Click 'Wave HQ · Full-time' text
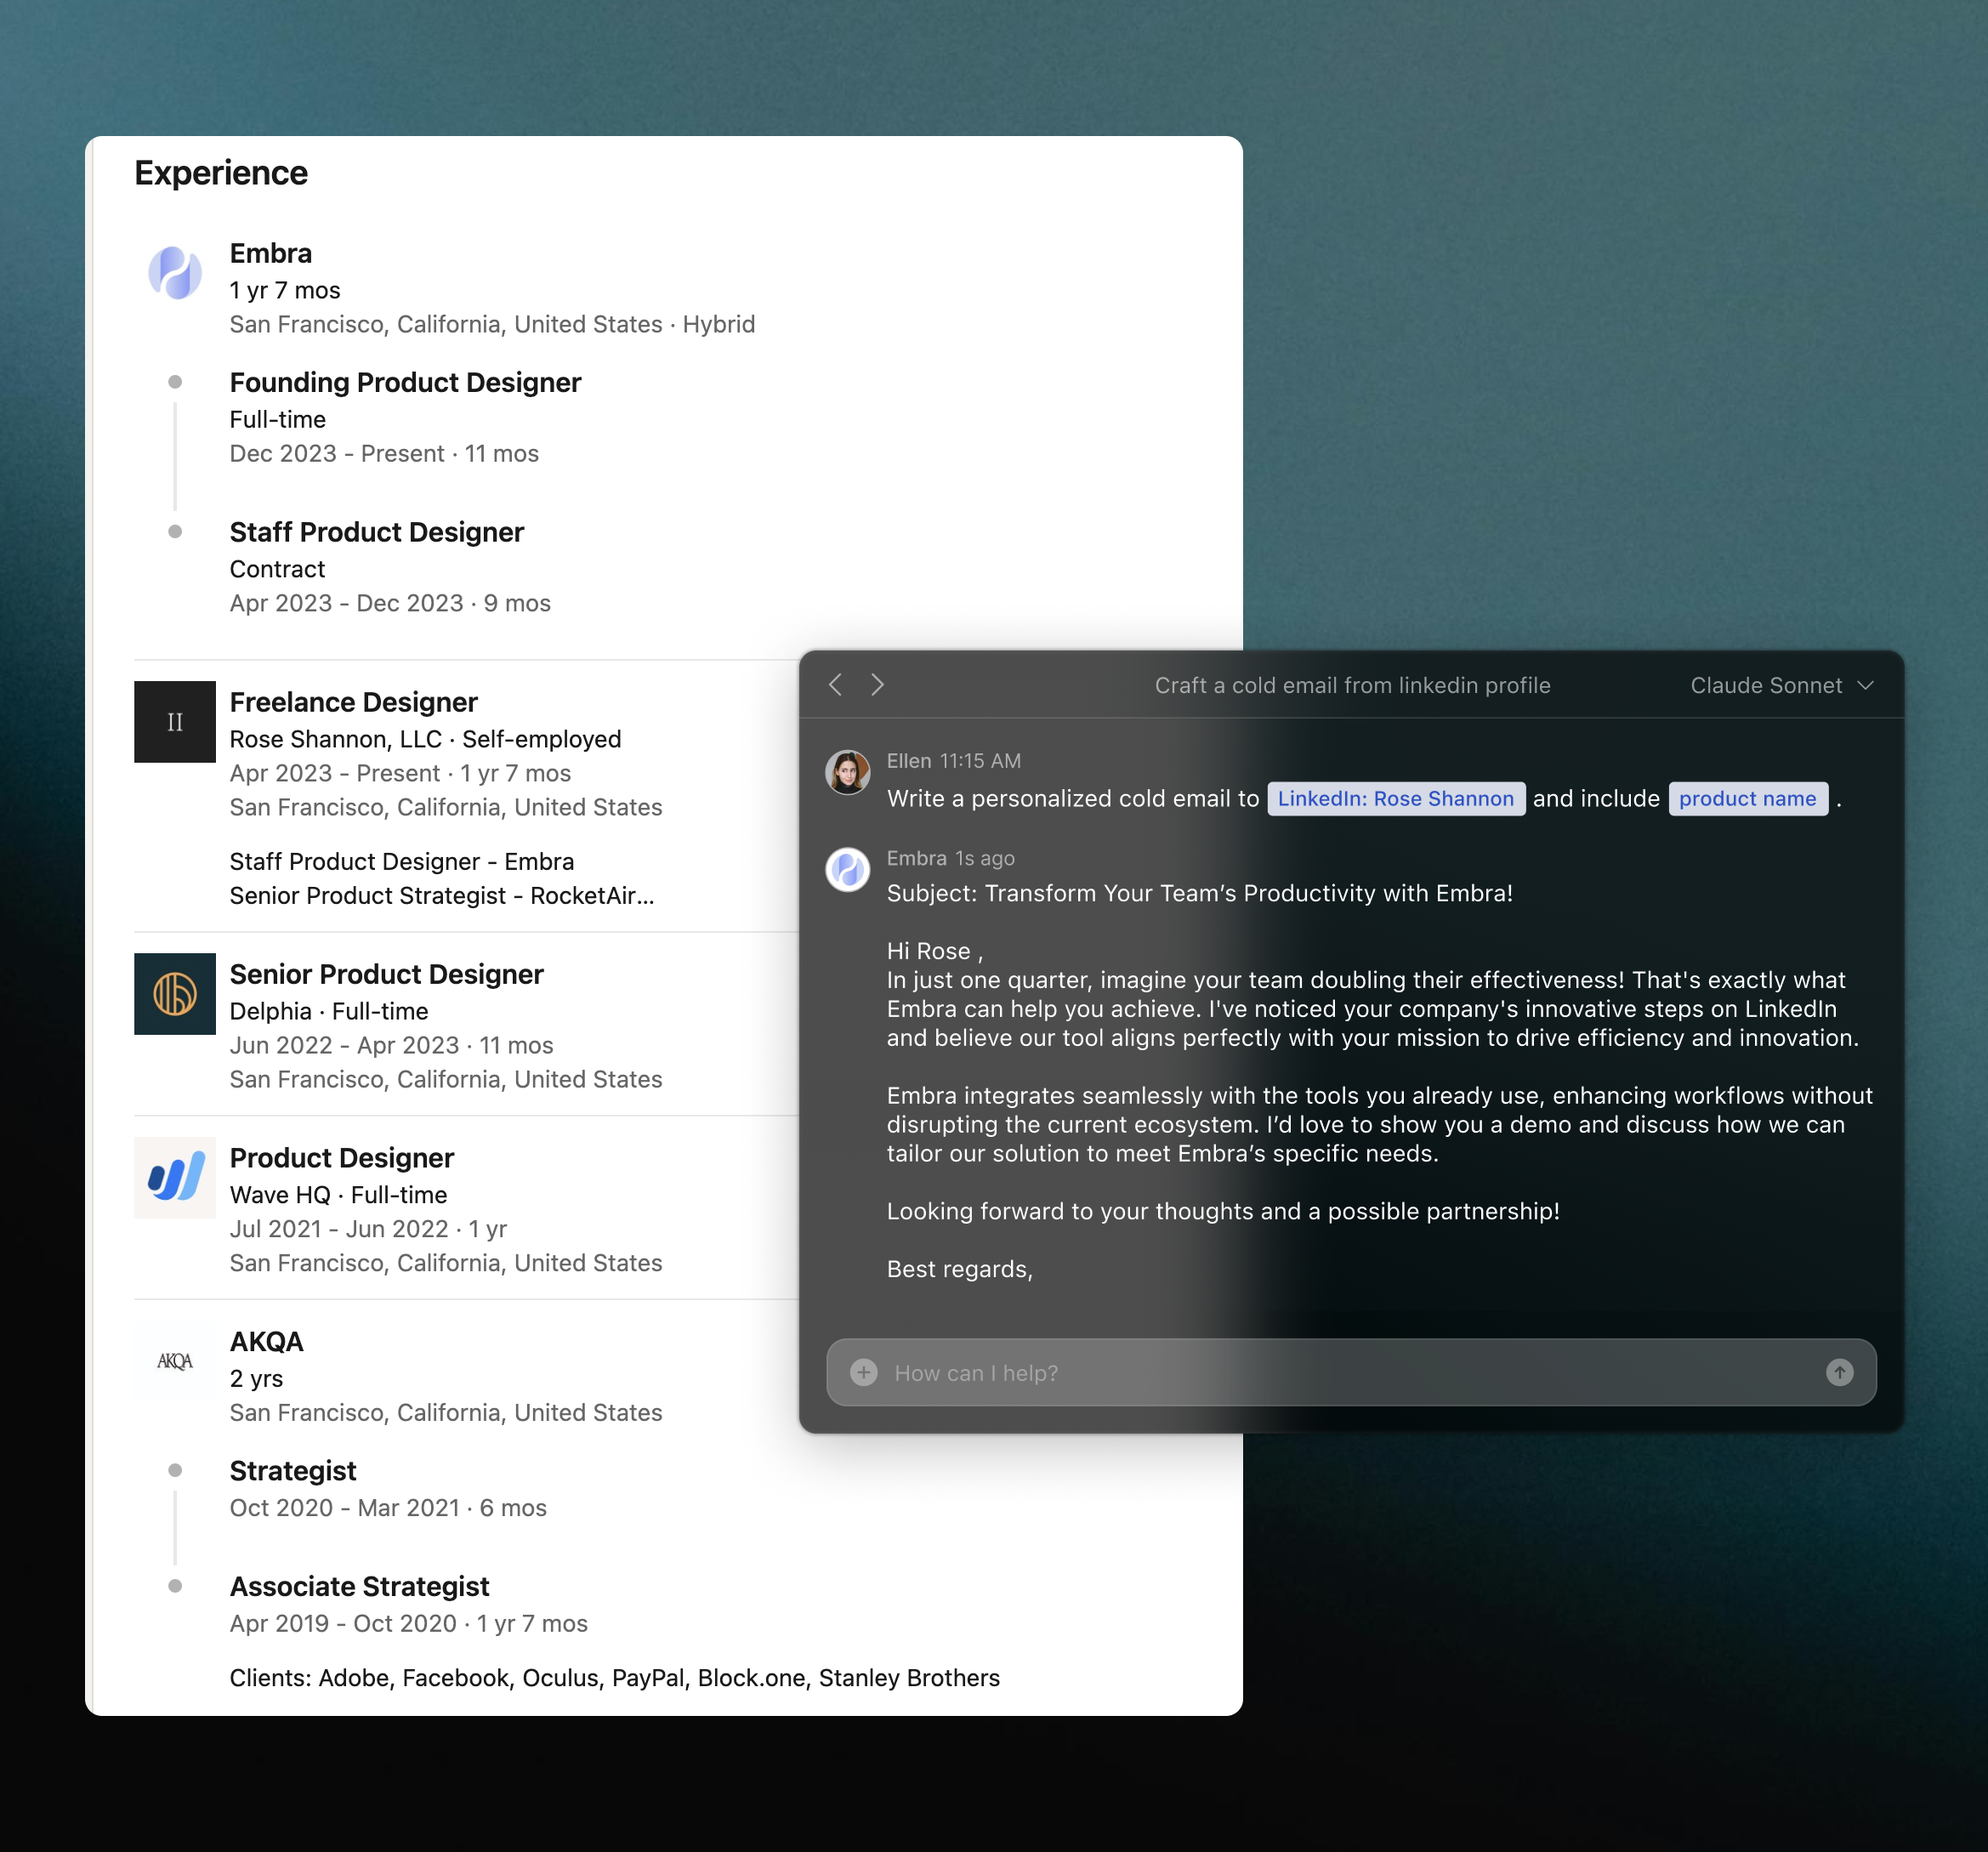 point(339,1196)
